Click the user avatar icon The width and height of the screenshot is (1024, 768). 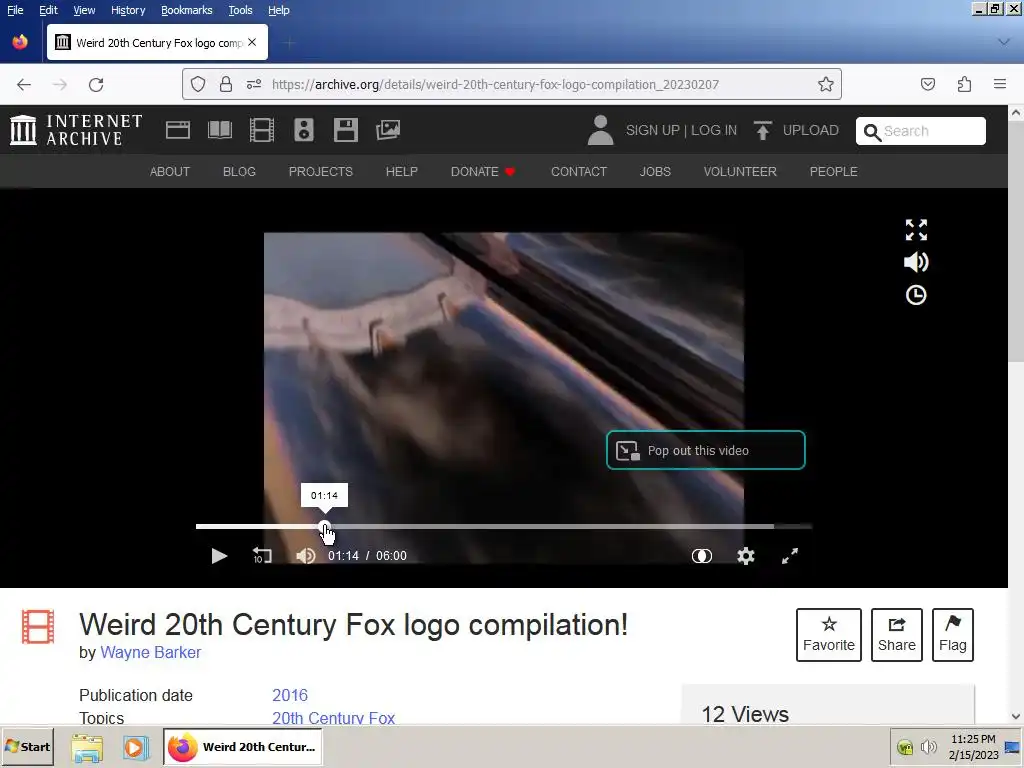coord(600,130)
